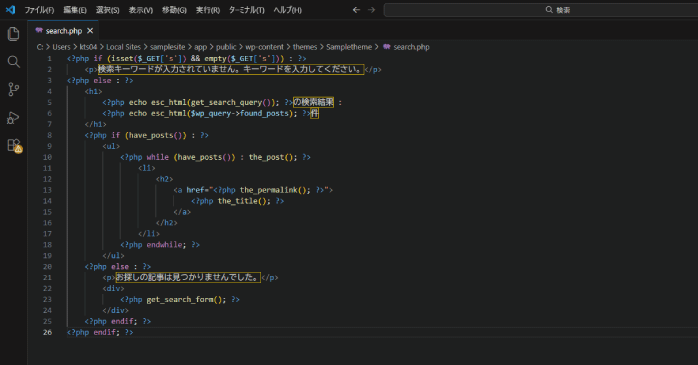This screenshot has height=365, width=698.
Task: Click wp-content in the breadcrumb
Action: 264,47
